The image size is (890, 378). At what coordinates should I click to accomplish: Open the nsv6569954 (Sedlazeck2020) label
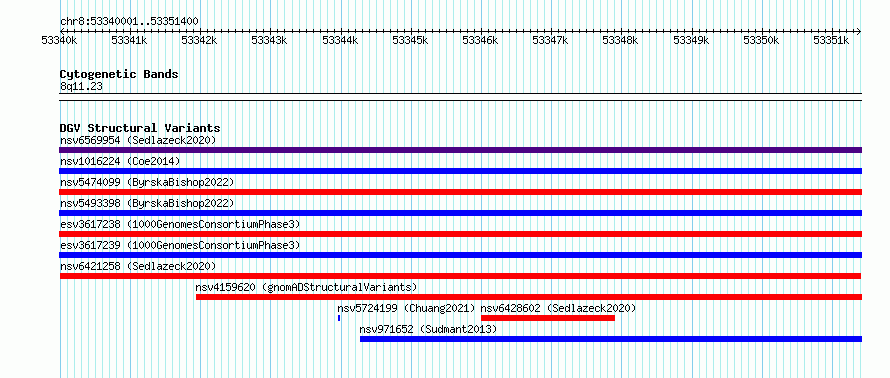coord(138,140)
